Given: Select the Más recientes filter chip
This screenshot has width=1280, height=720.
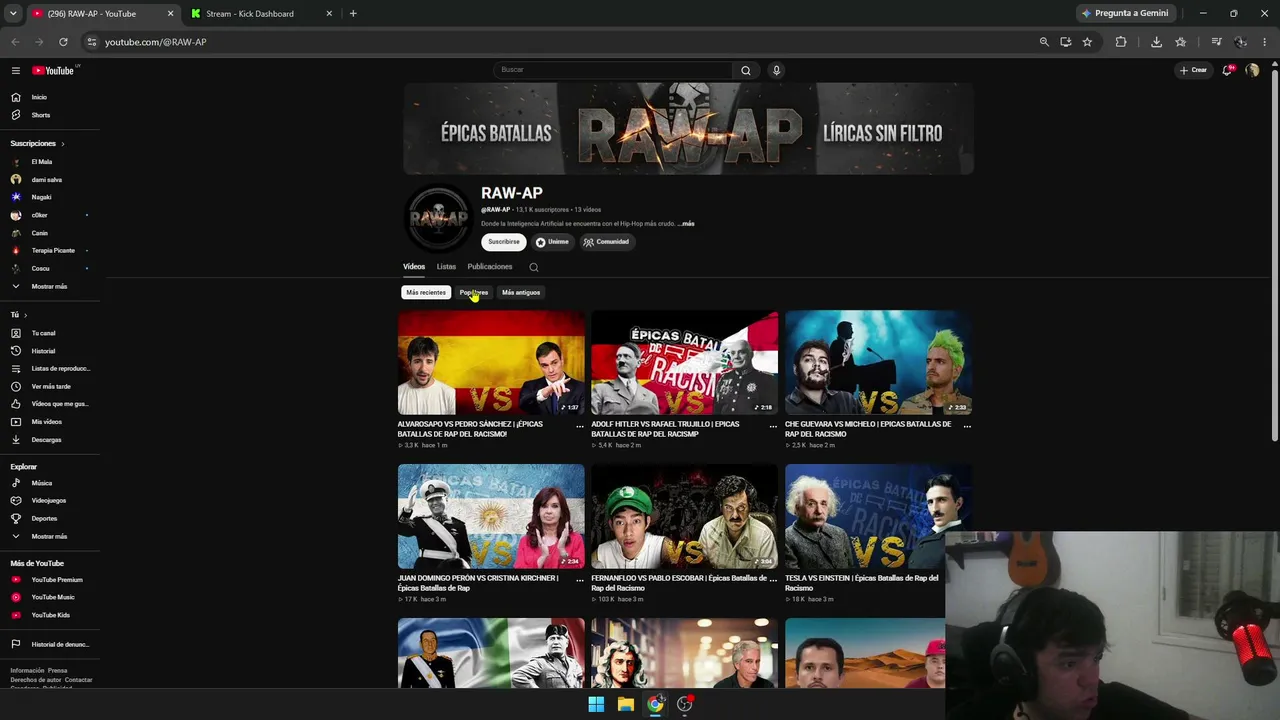Looking at the screenshot, I should [426, 293].
